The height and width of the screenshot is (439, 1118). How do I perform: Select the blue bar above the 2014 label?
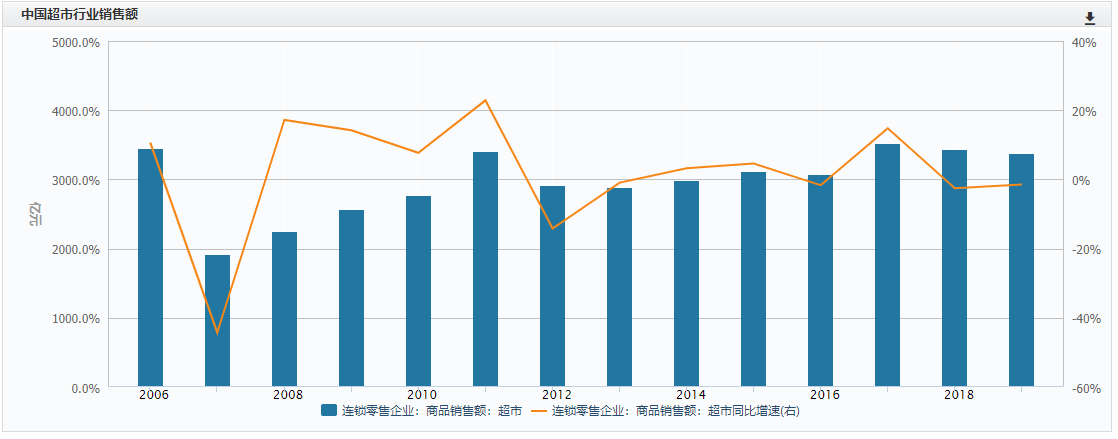click(x=686, y=283)
